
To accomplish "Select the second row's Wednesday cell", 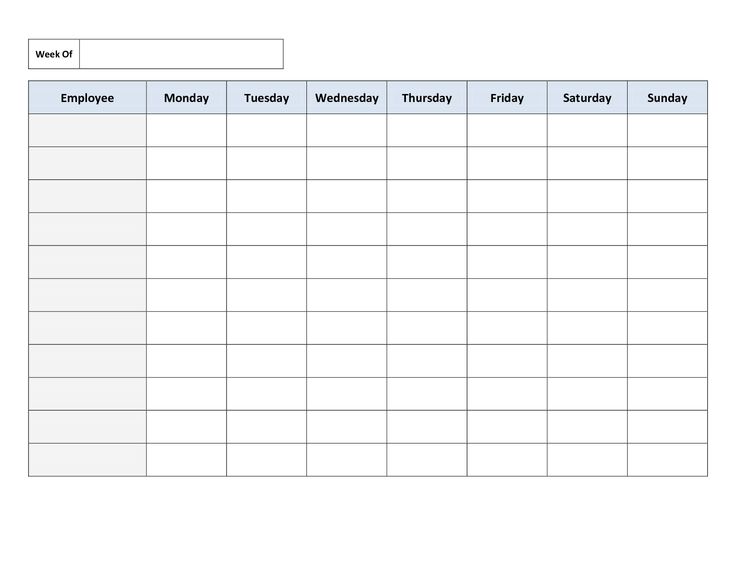I will point(347,163).
